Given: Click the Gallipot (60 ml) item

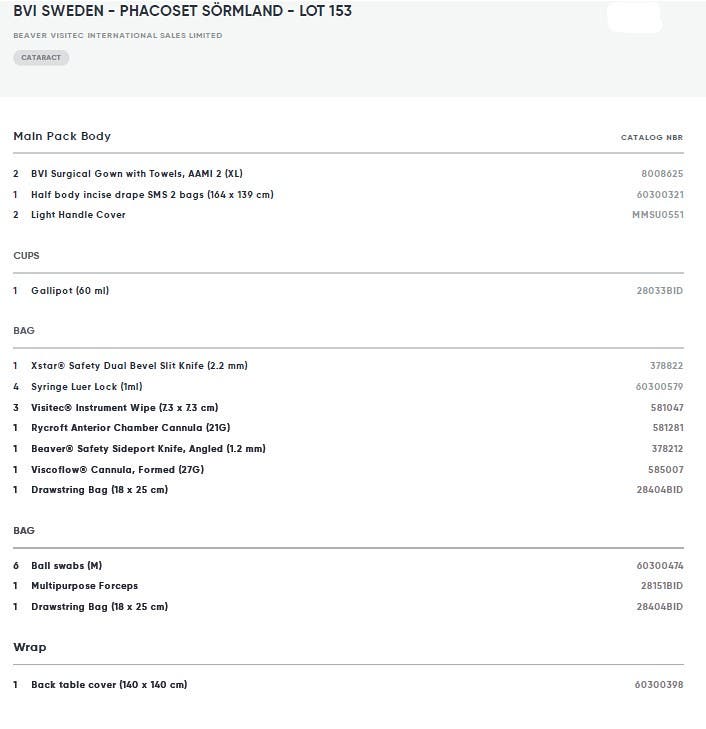Looking at the screenshot, I should click(x=70, y=291).
